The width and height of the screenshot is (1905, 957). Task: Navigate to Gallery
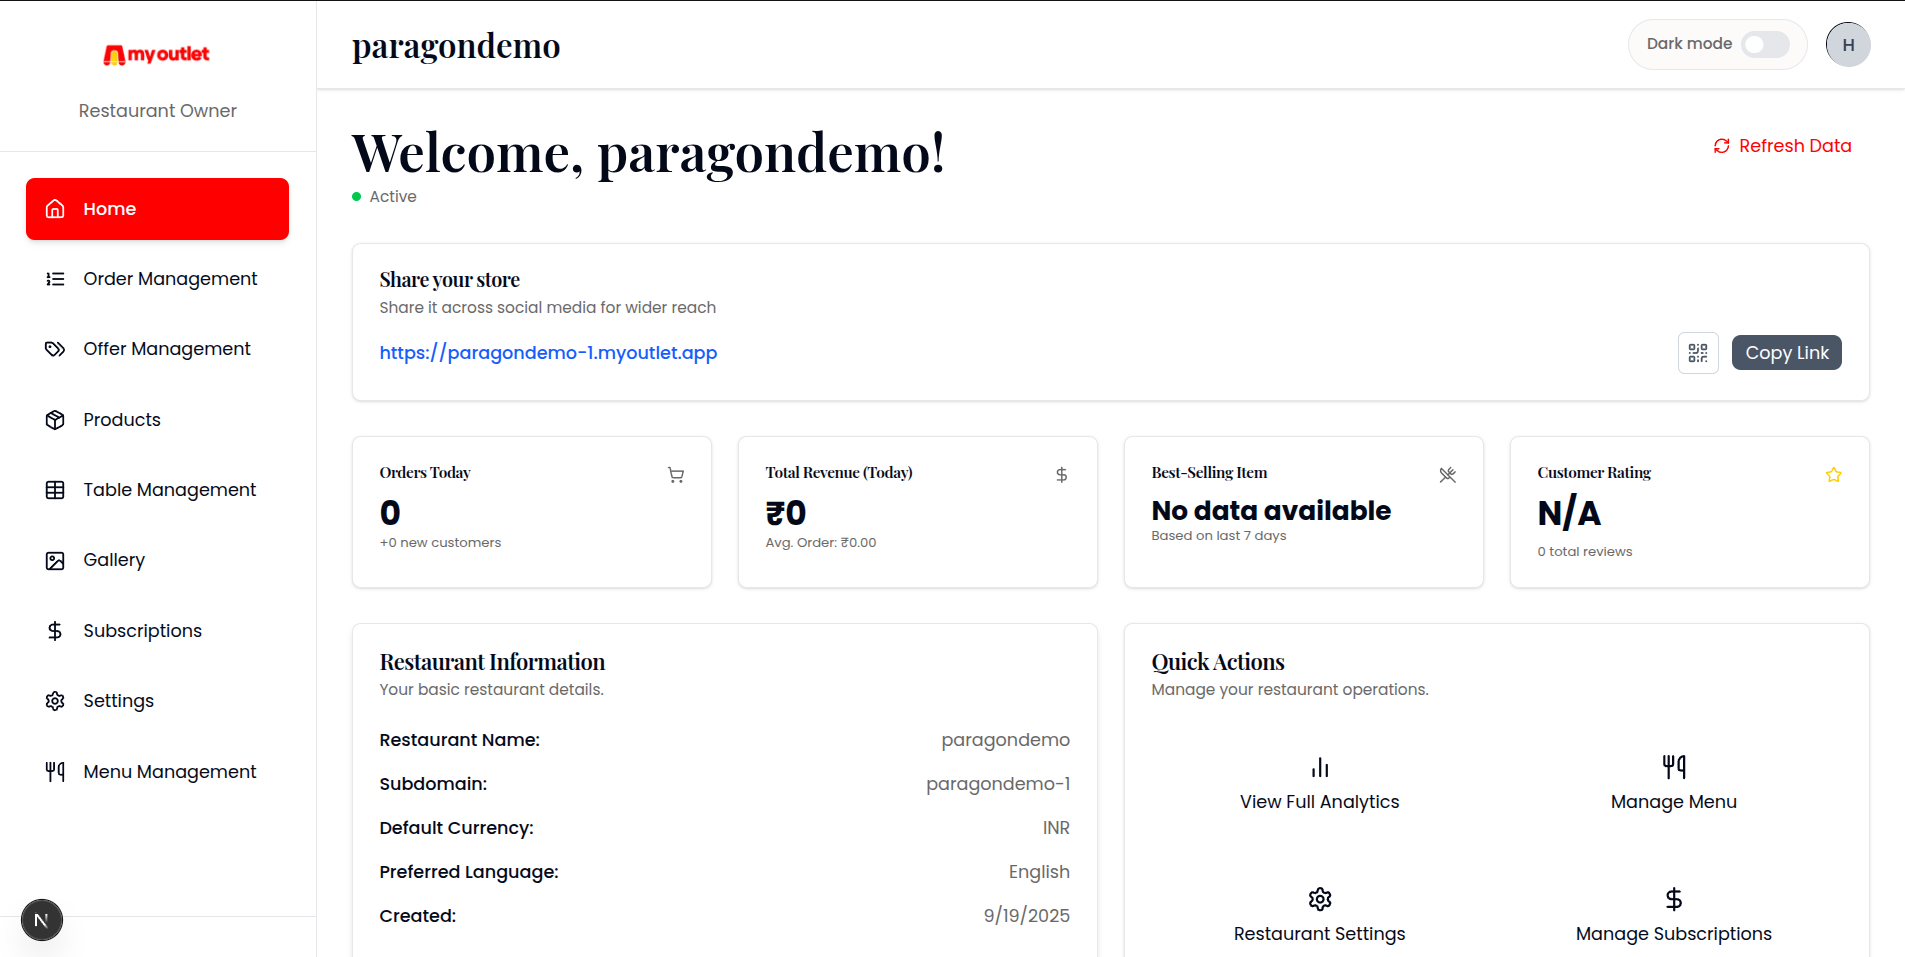(114, 560)
